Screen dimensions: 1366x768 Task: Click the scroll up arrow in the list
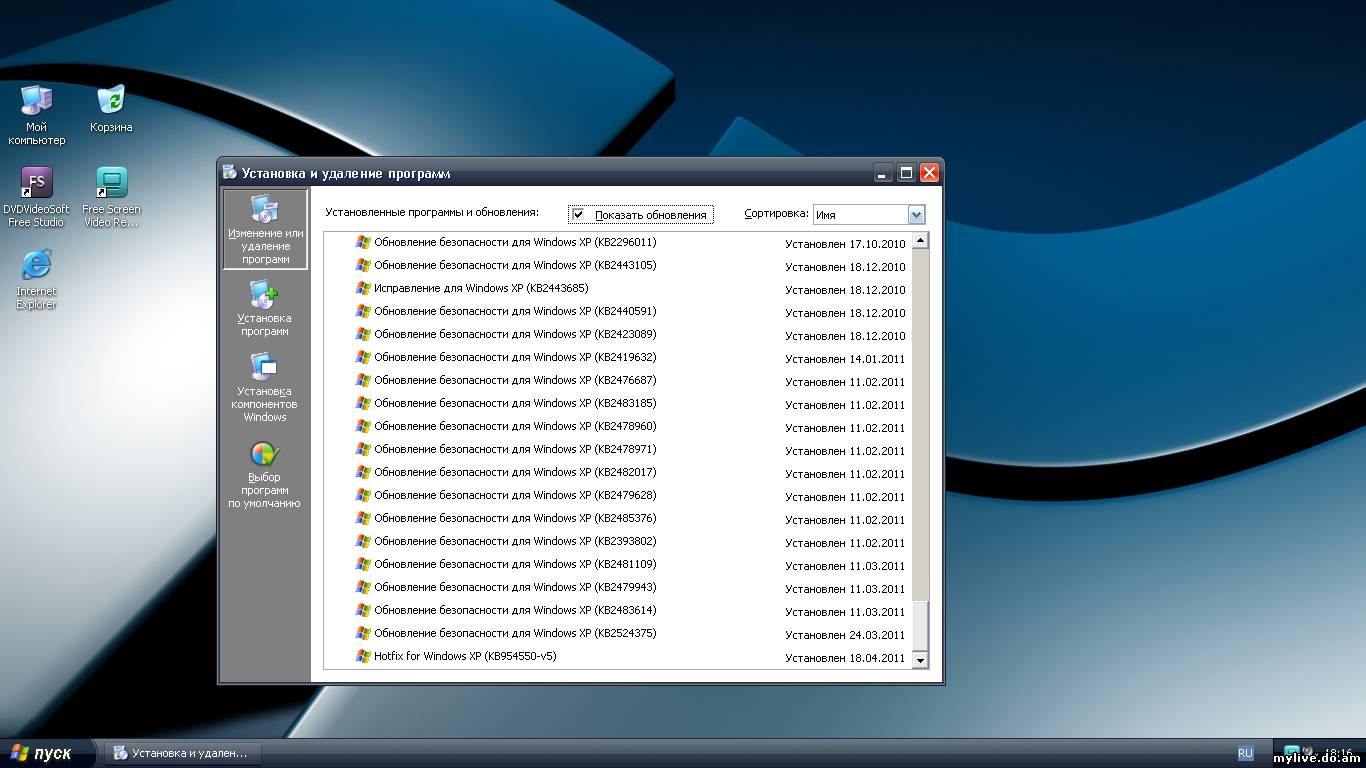[x=920, y=241]
